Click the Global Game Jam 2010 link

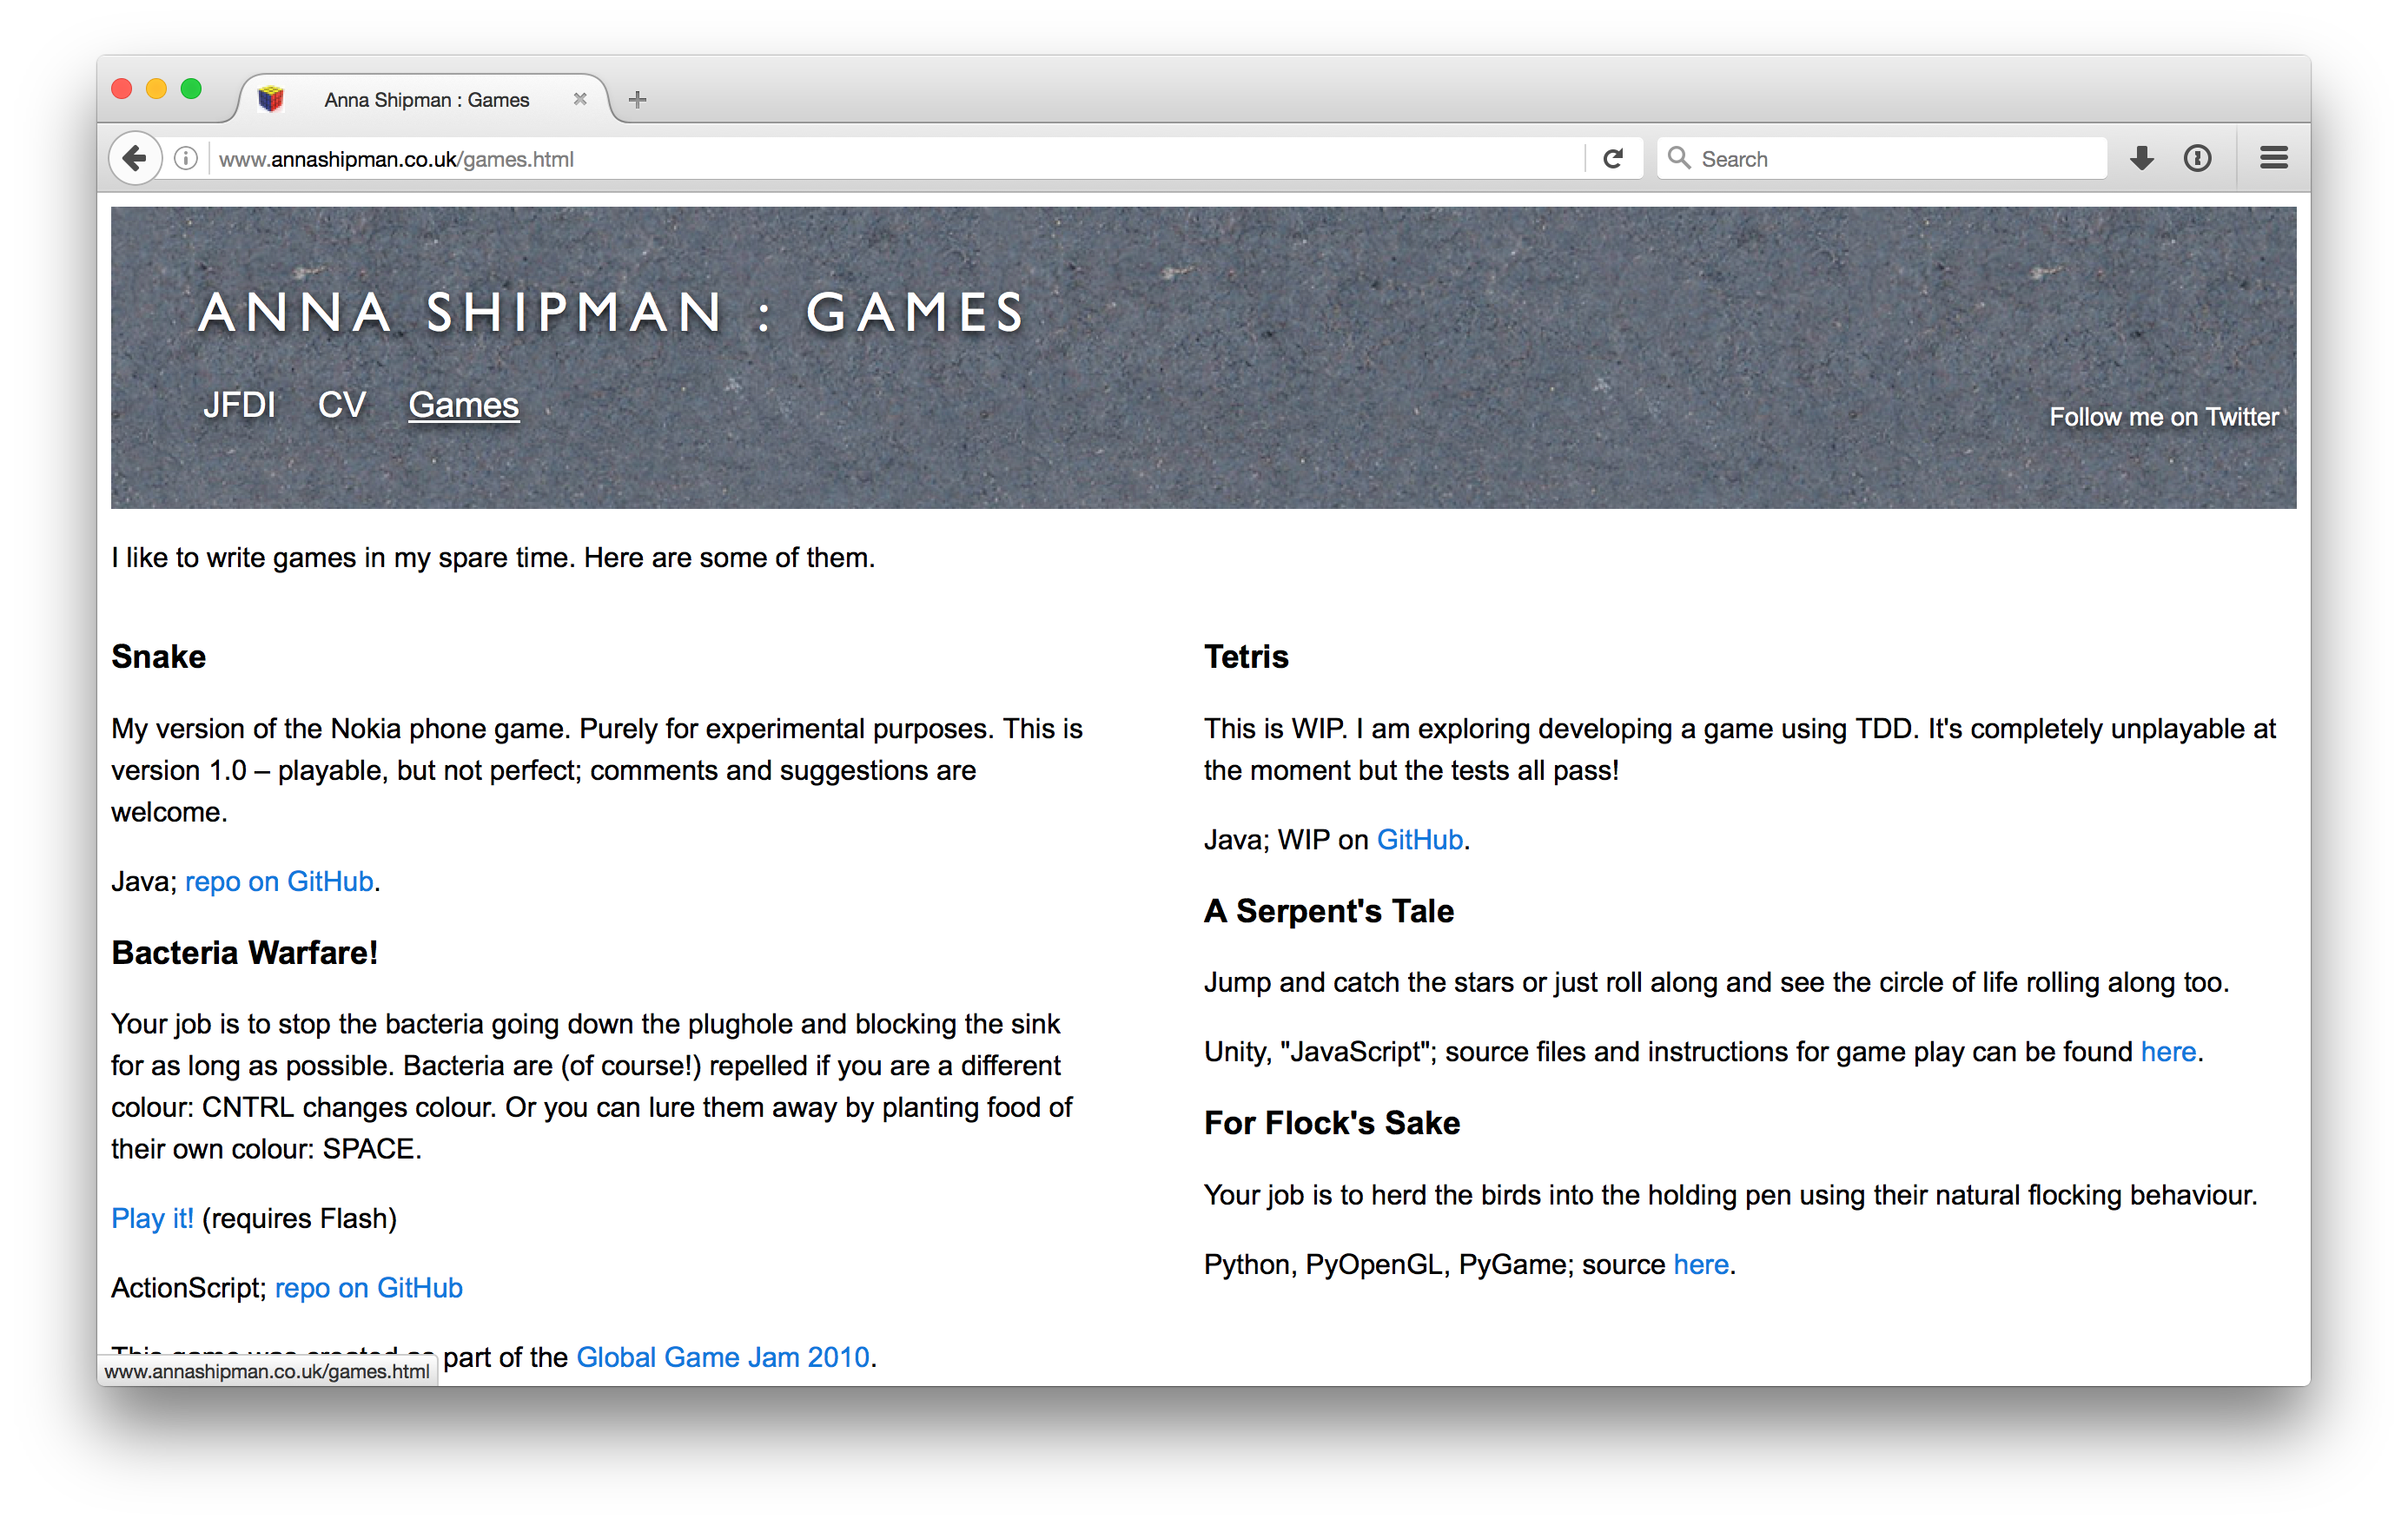click(x=724, y=1355)
